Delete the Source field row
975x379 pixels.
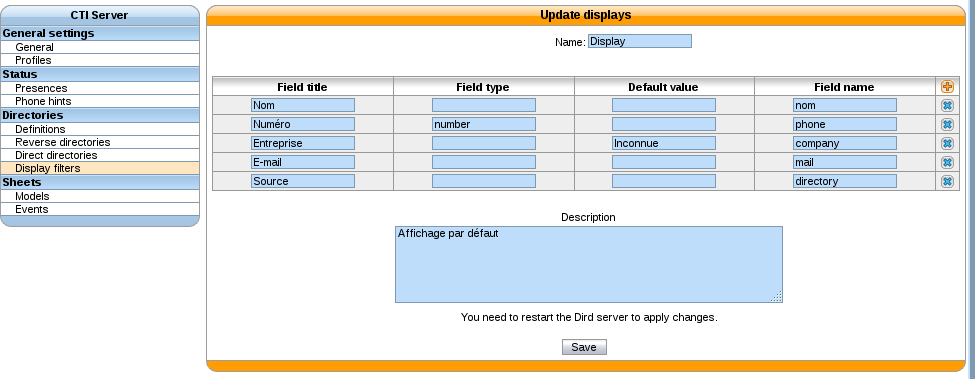pos(947,181)
